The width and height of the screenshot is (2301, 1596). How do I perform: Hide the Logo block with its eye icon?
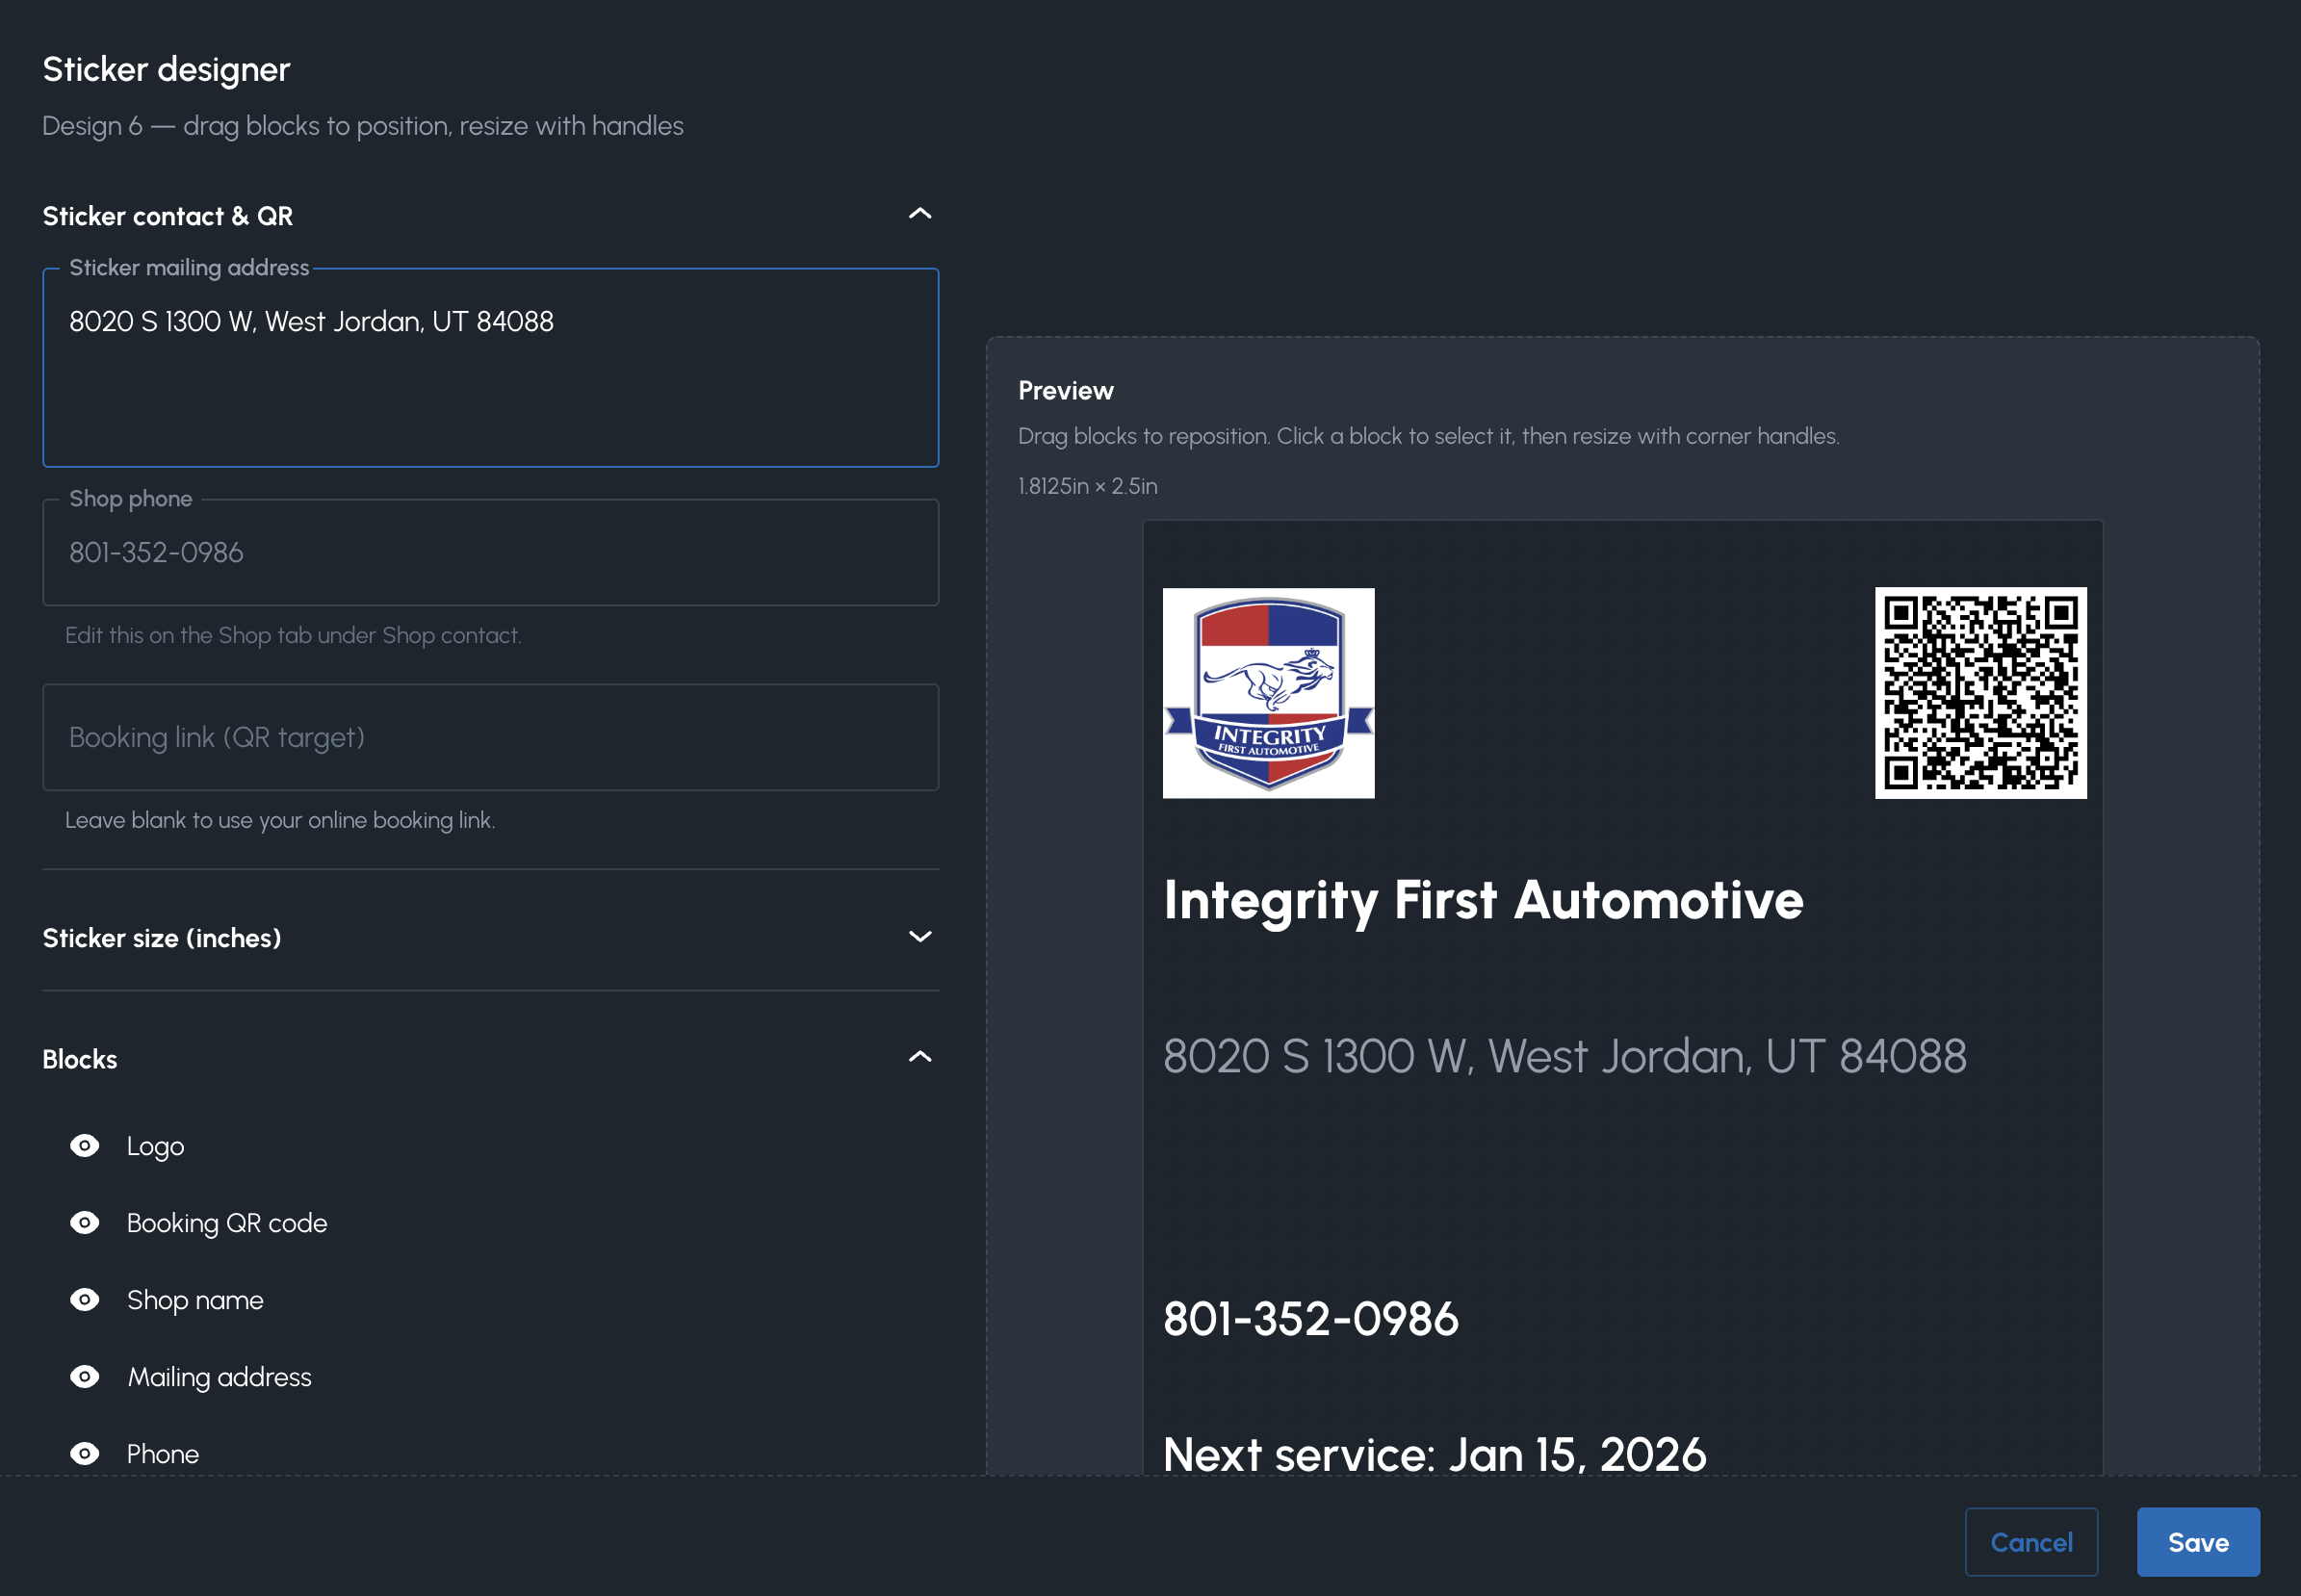[x=85, y=1146]
